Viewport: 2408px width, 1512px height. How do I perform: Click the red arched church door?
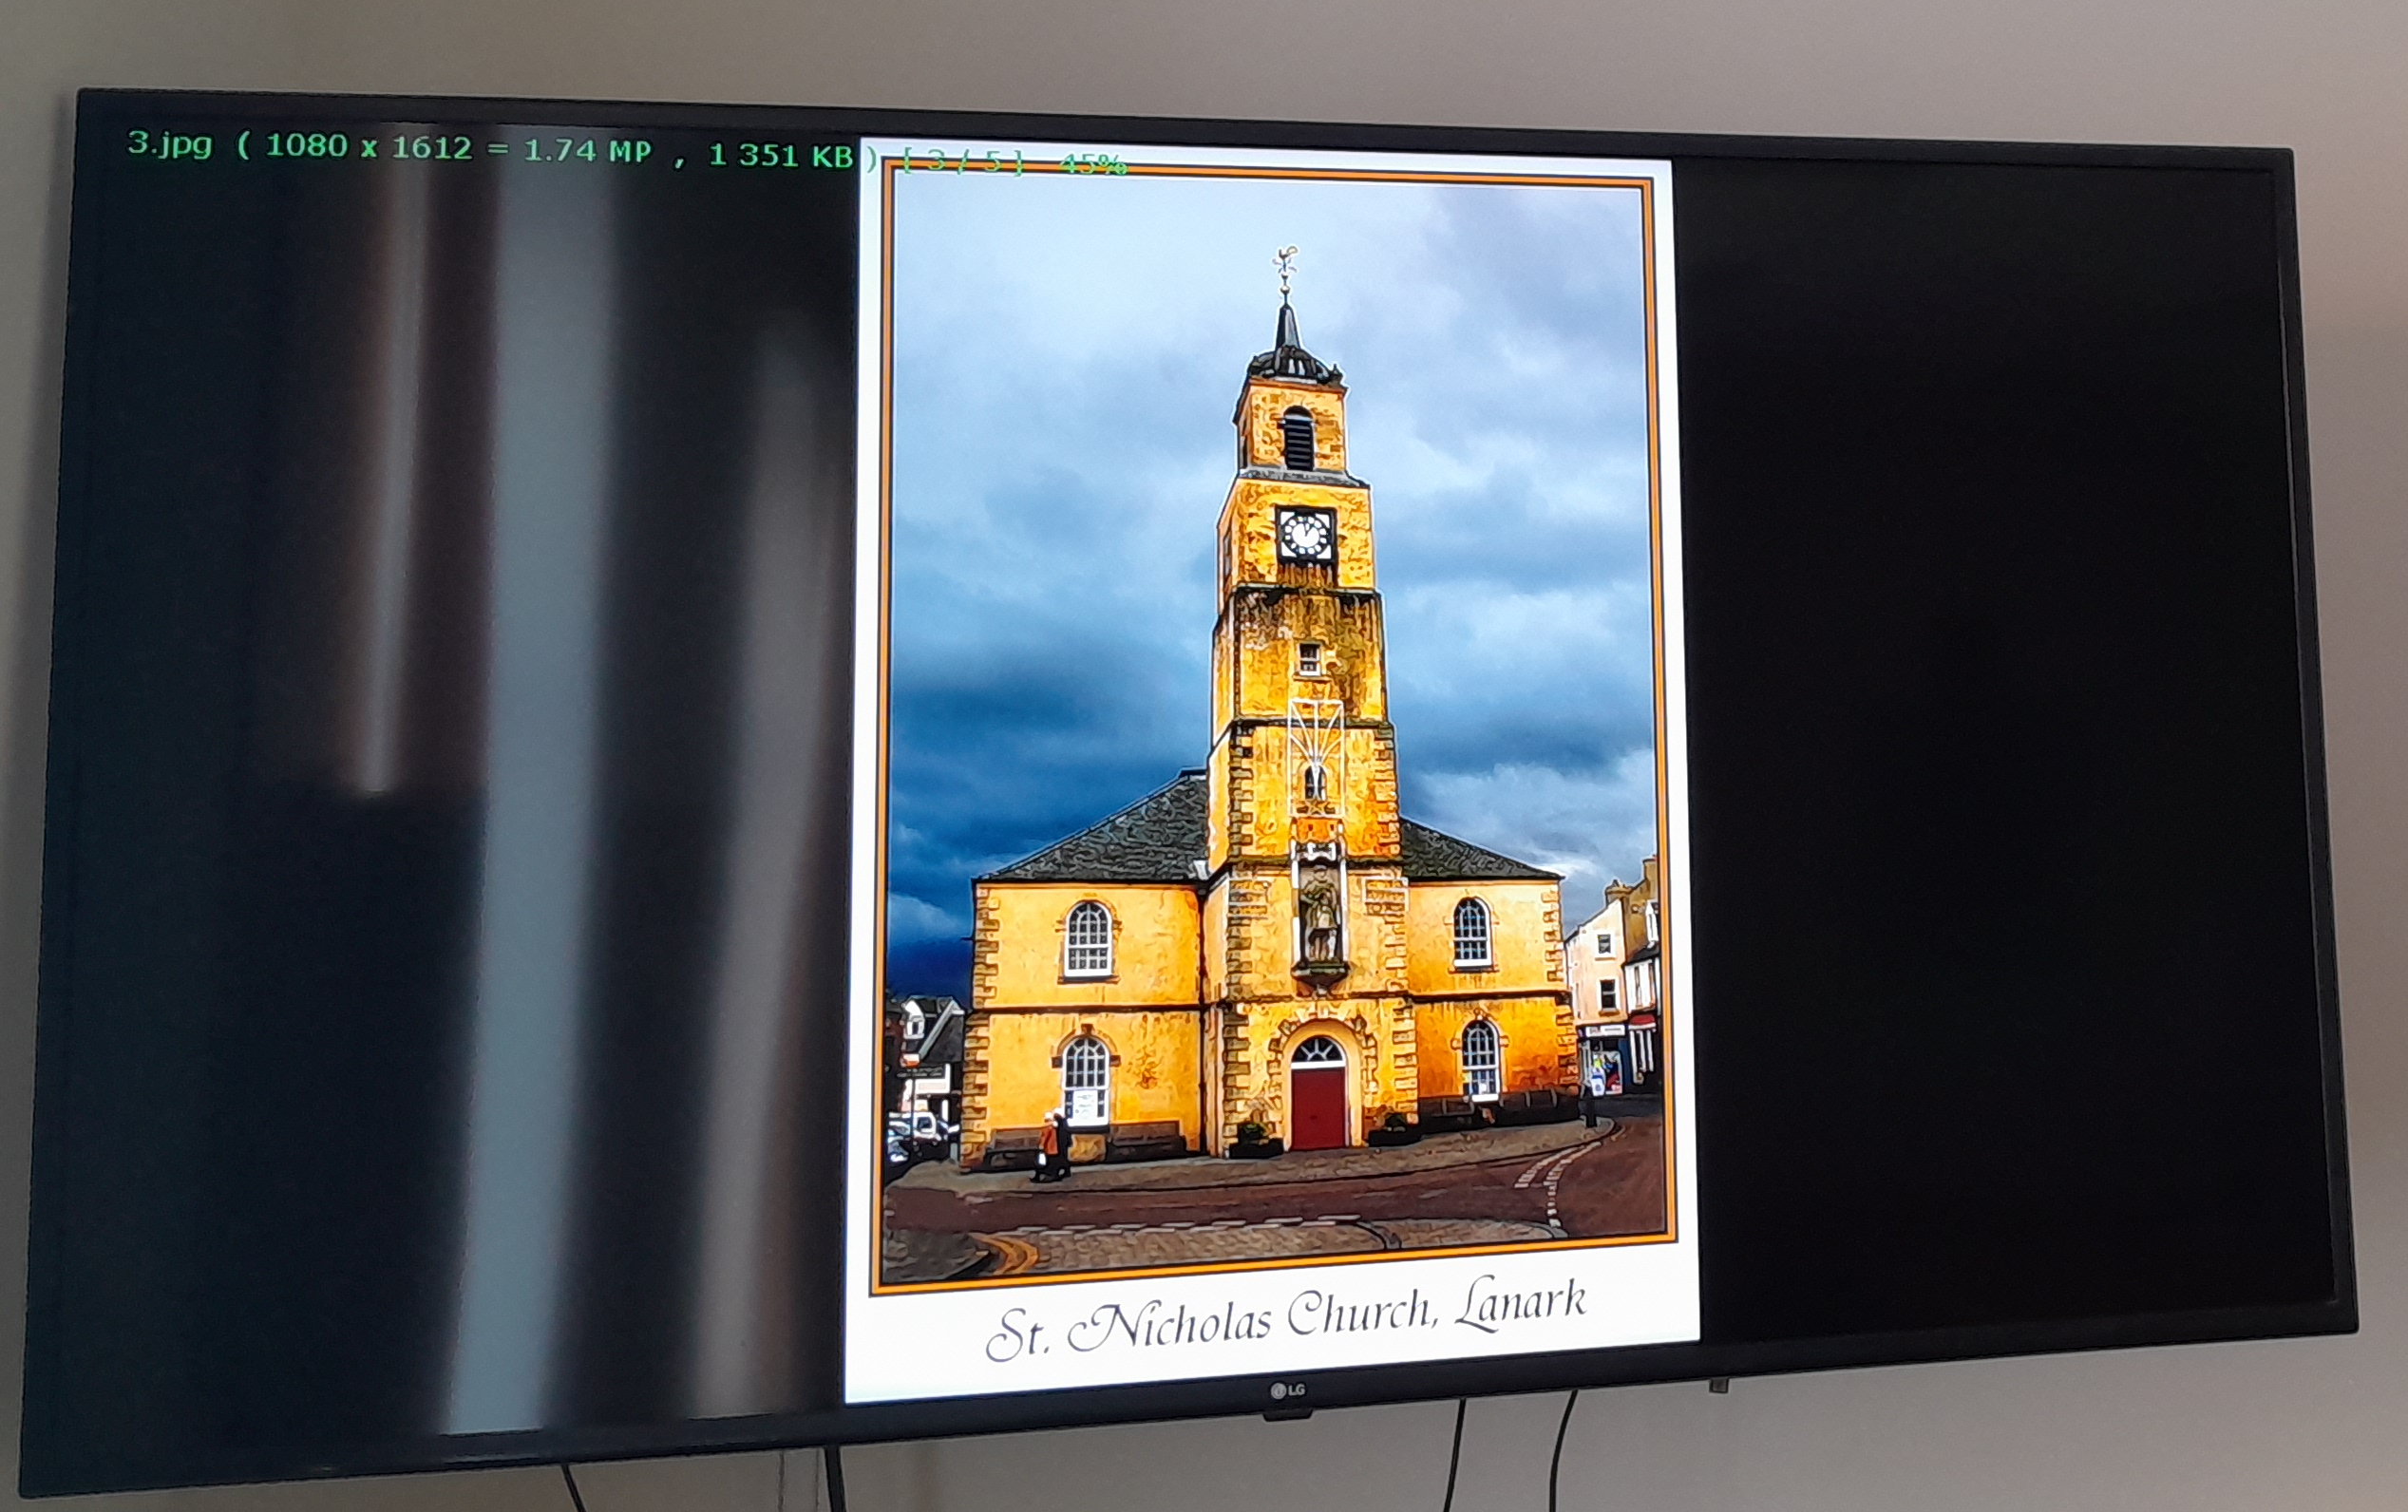tap(1318, 1107)
